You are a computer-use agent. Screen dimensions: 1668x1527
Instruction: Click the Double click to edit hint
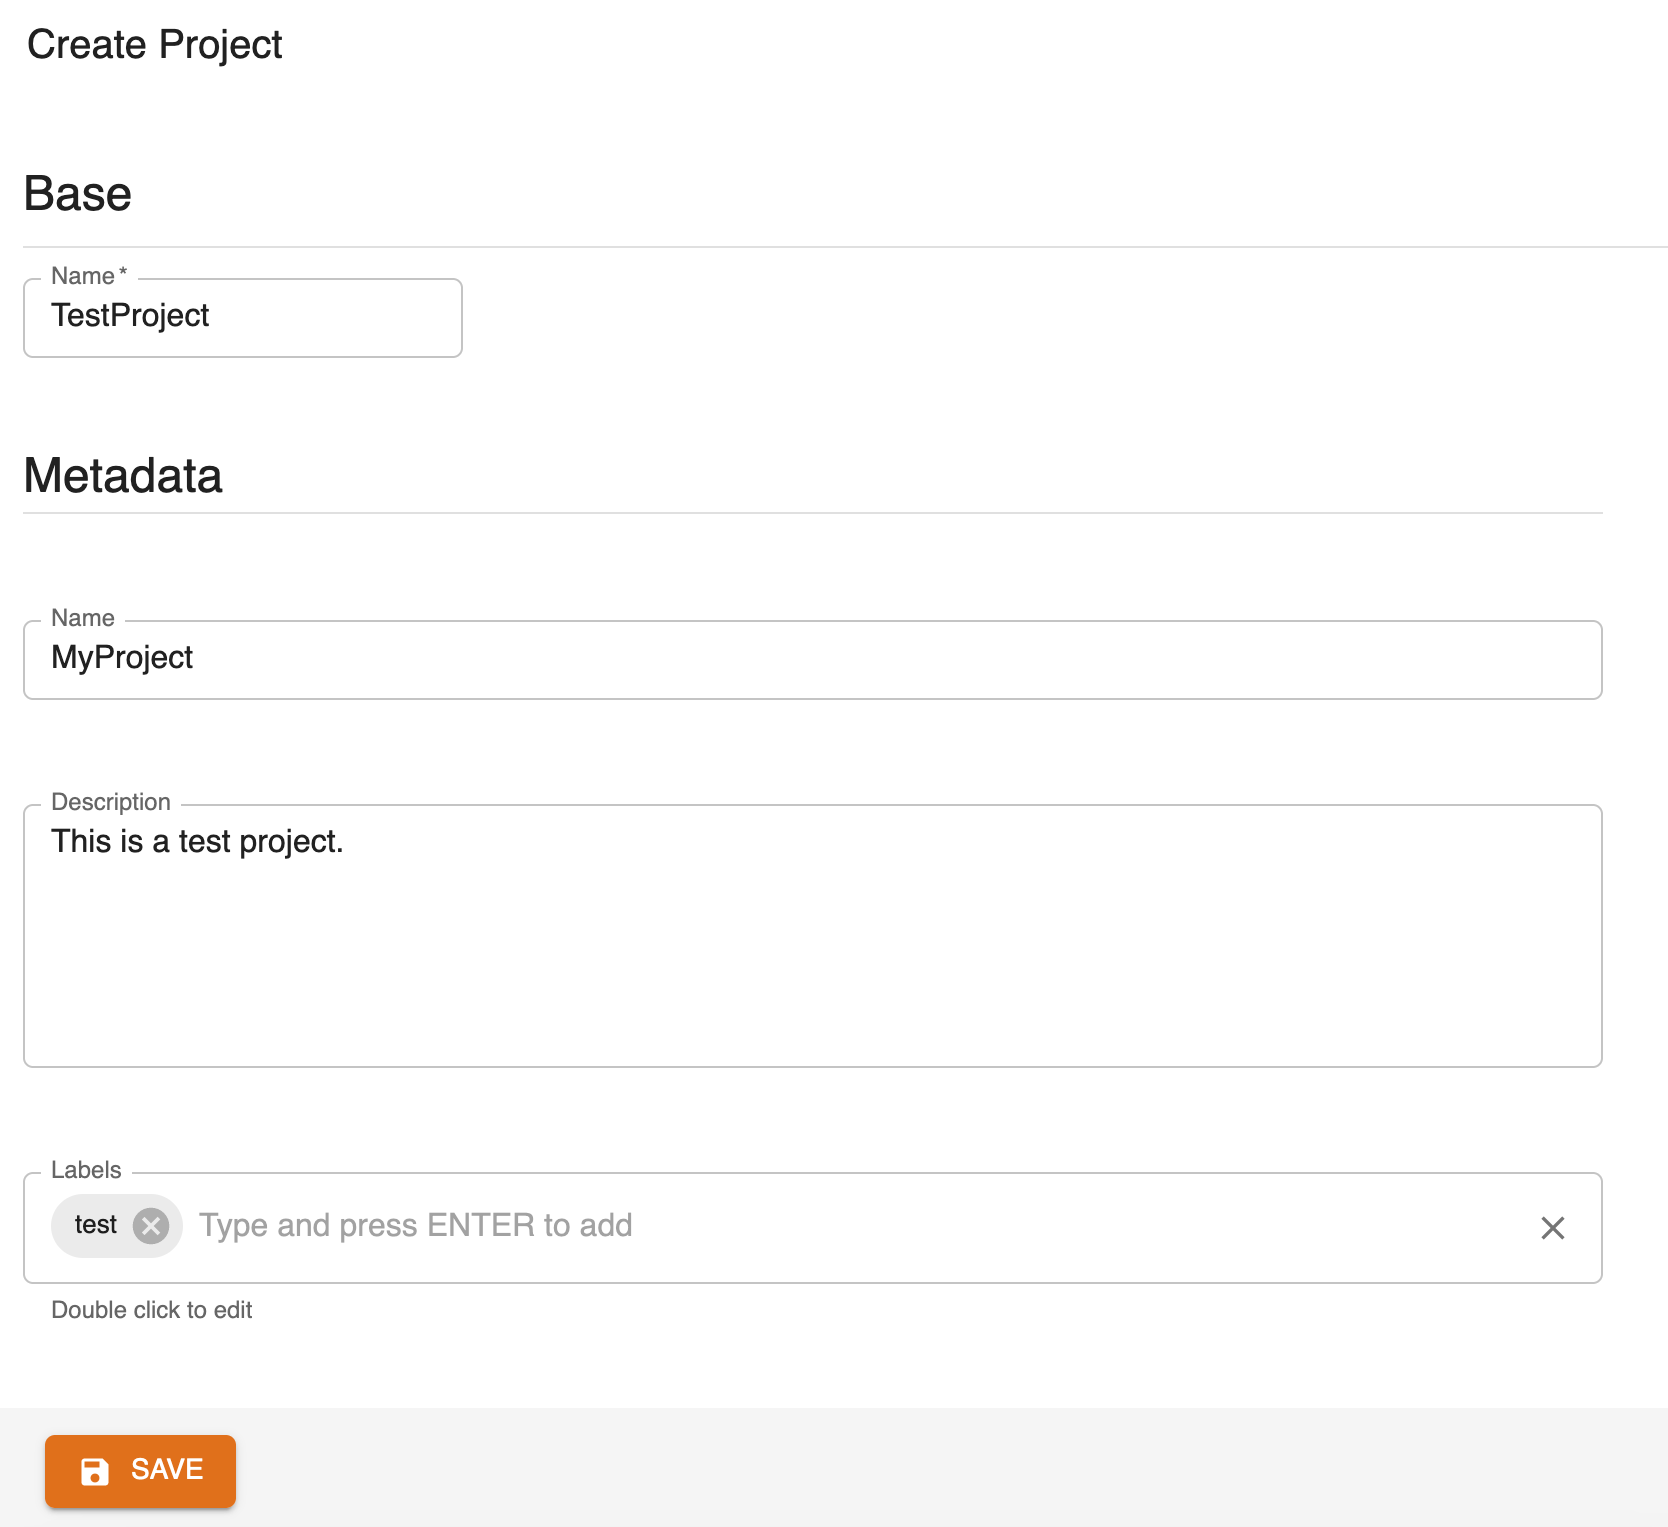pos(151,1310)
